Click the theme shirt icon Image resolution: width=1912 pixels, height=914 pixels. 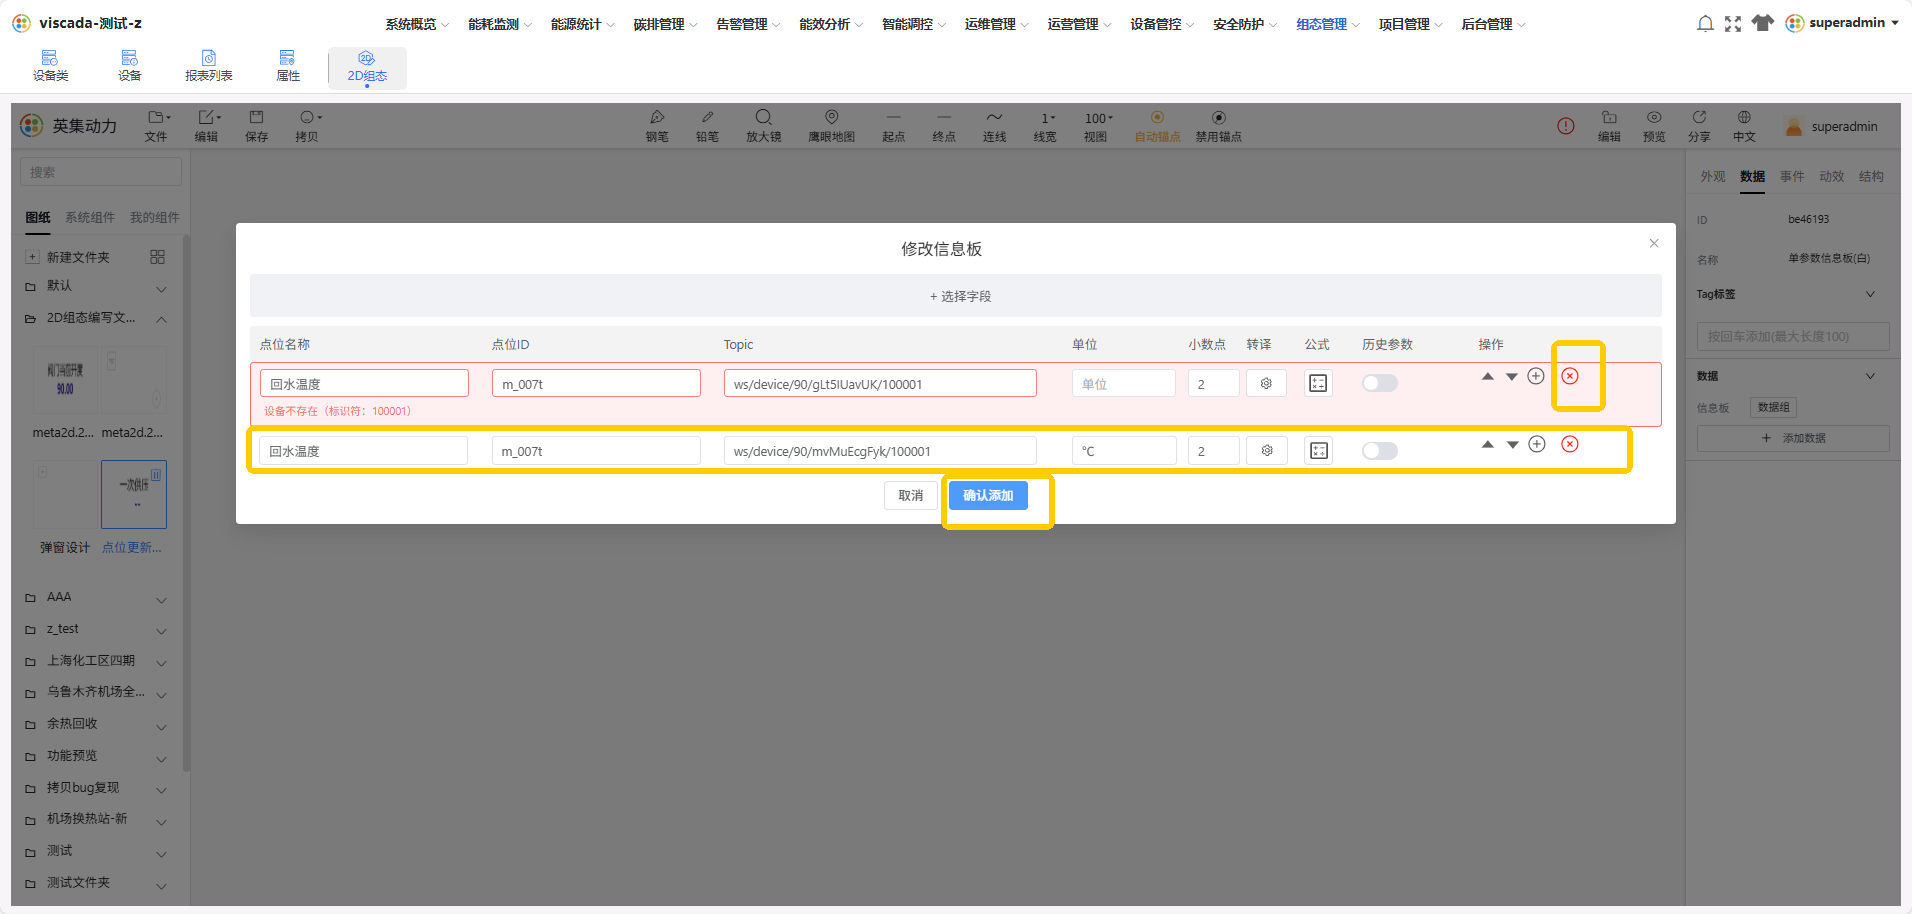[x=1763, y=23]
